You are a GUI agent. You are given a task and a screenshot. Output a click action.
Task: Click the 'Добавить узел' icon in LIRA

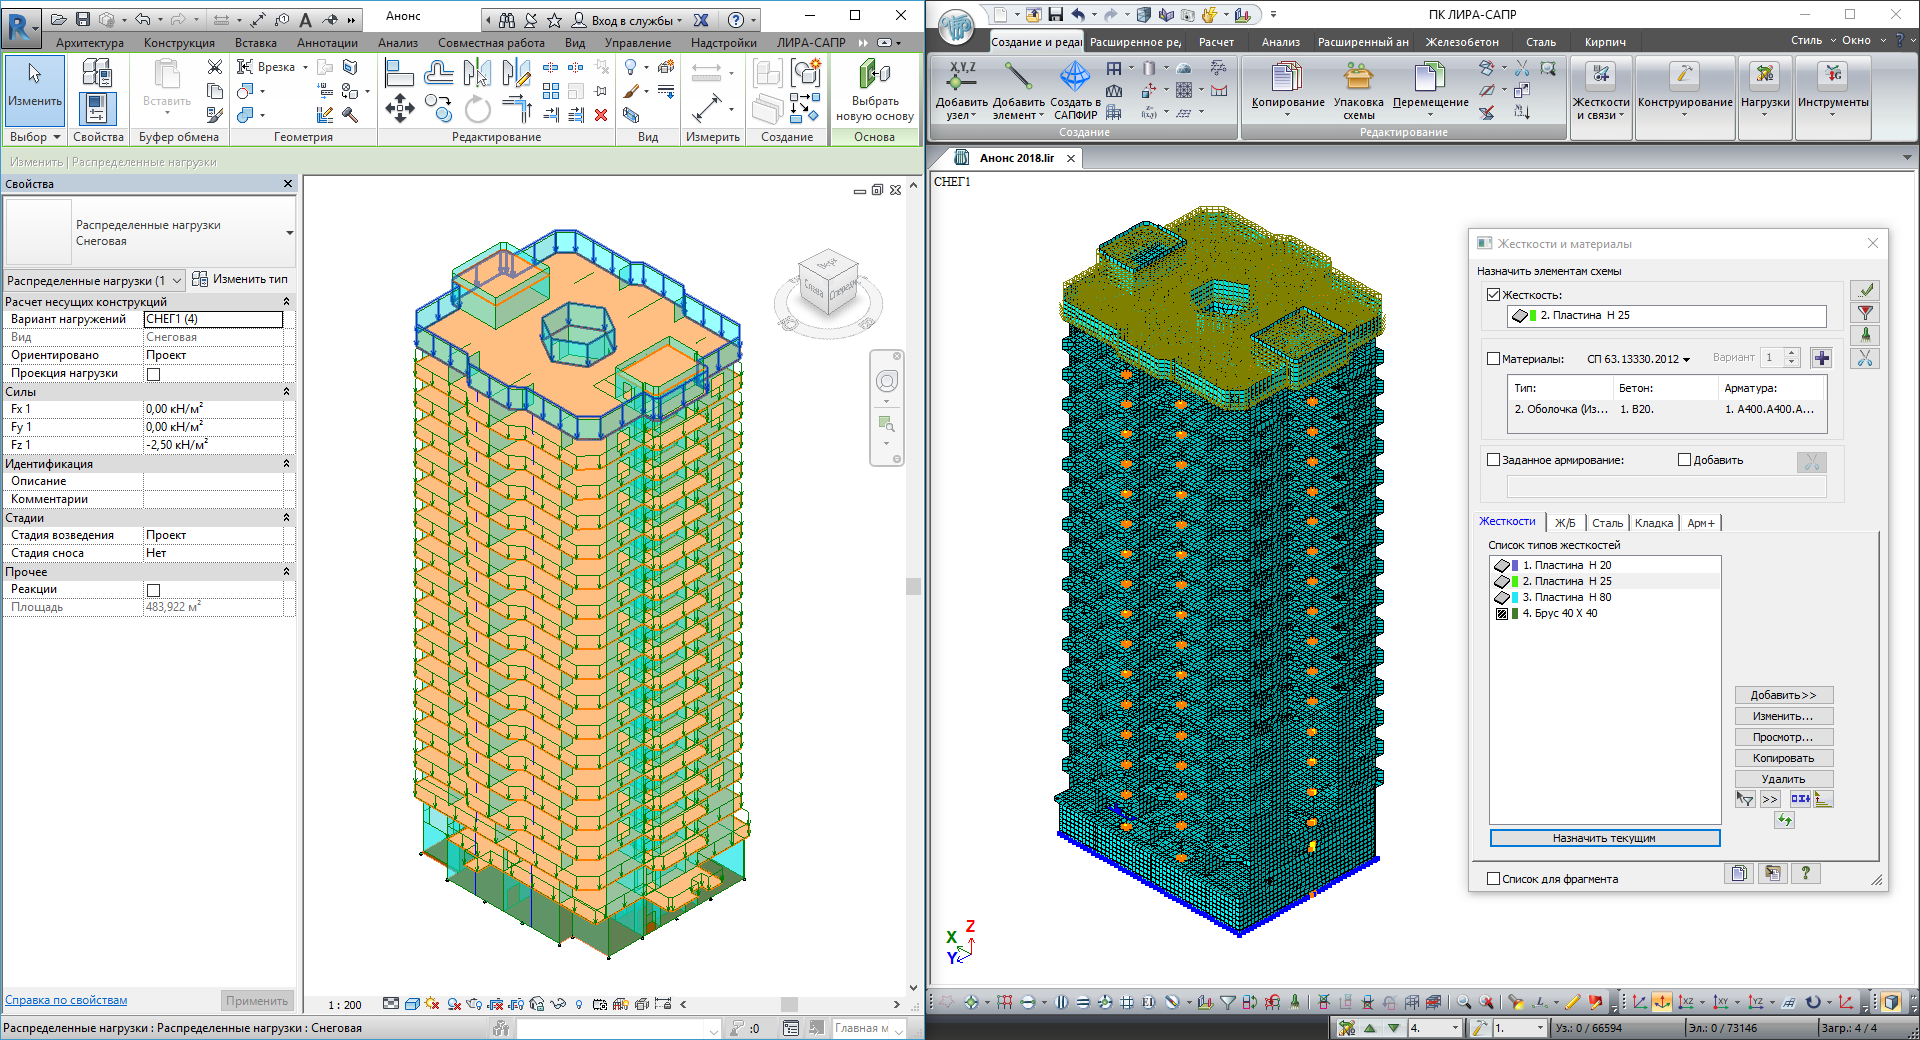(961, 76)
